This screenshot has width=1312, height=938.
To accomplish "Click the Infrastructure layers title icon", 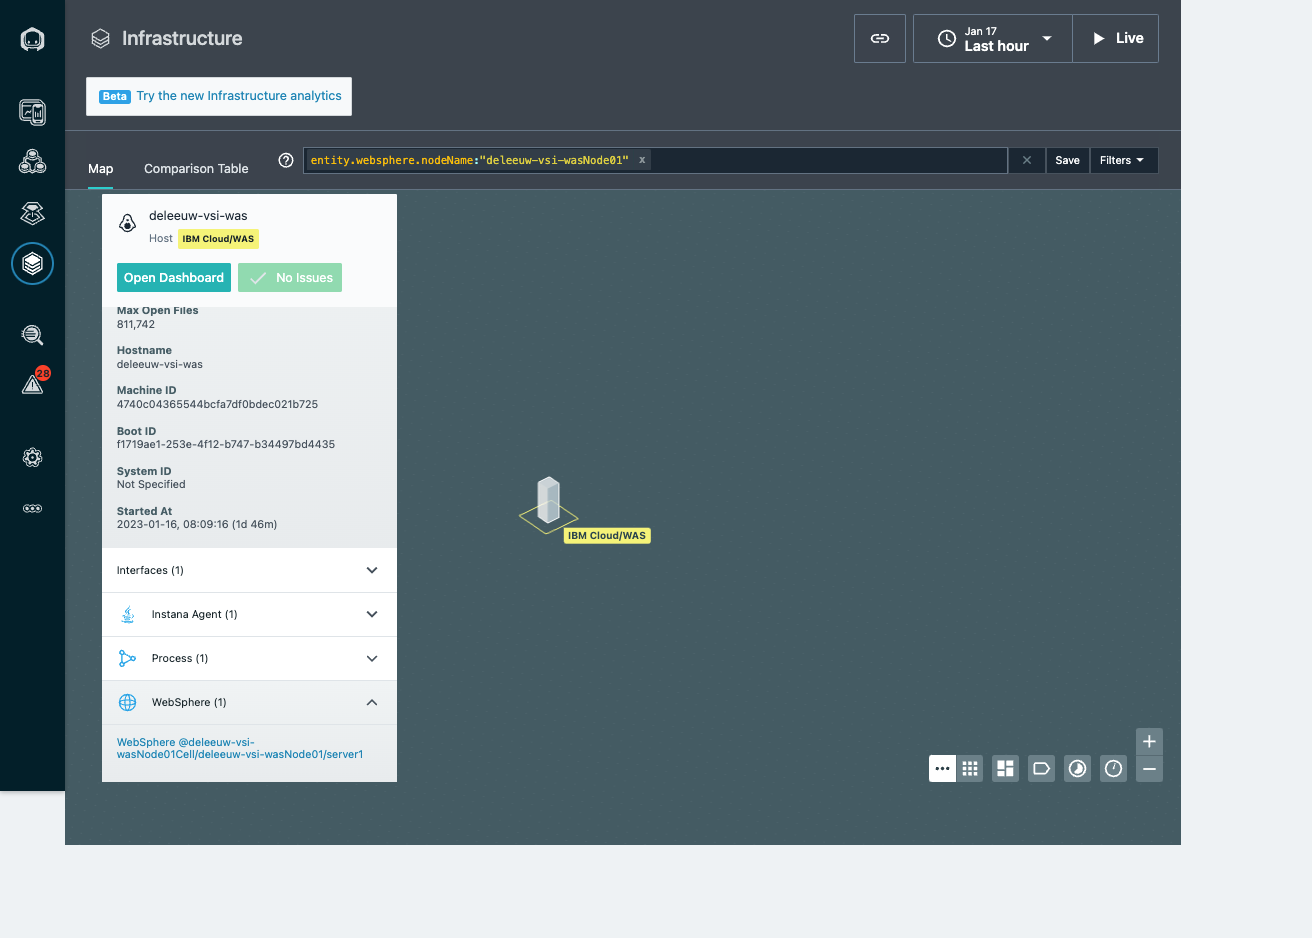I will pyautogui.click(x=101, y=39).
